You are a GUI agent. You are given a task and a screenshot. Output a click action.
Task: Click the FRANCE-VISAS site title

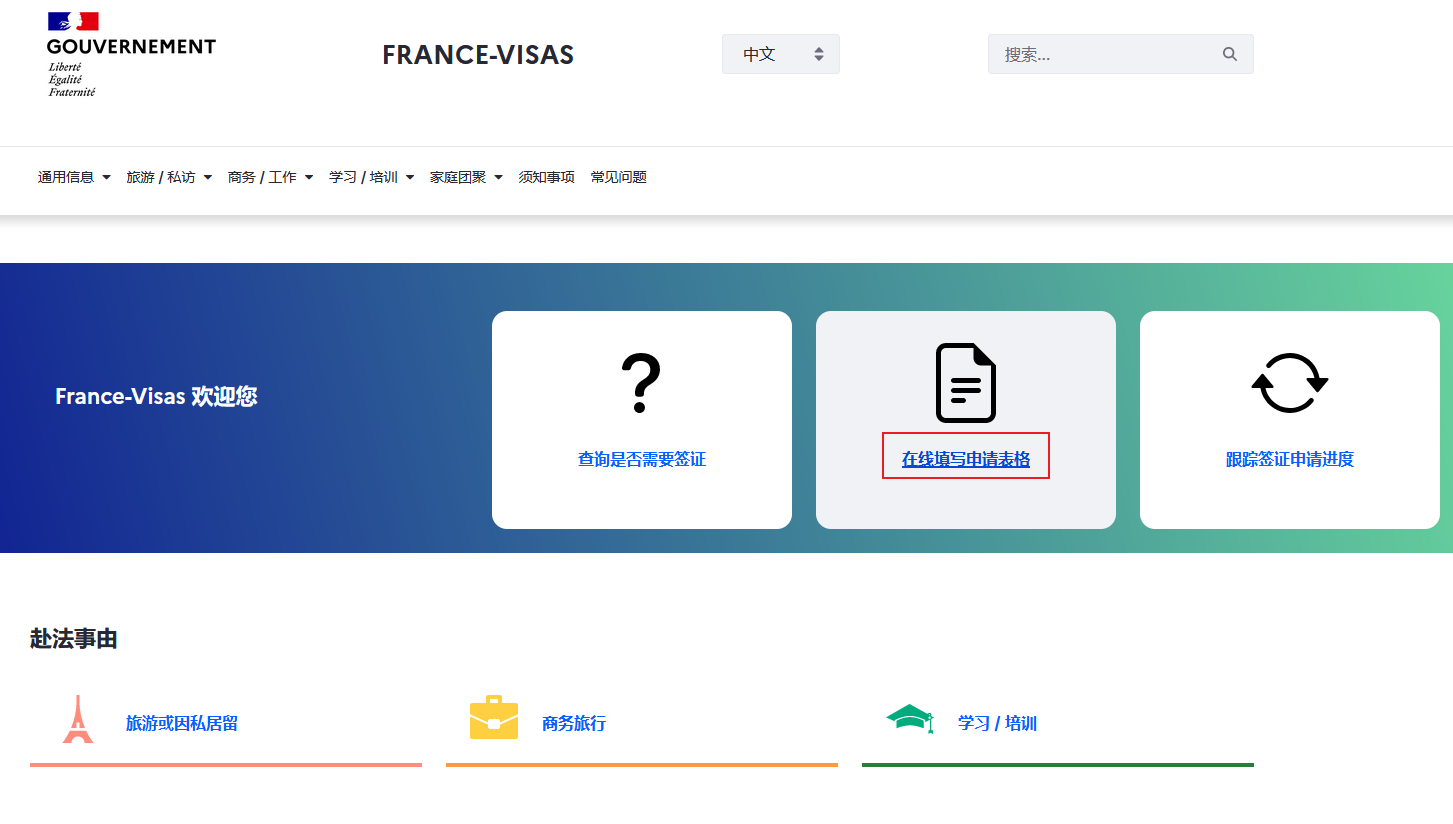coord(478,55)
